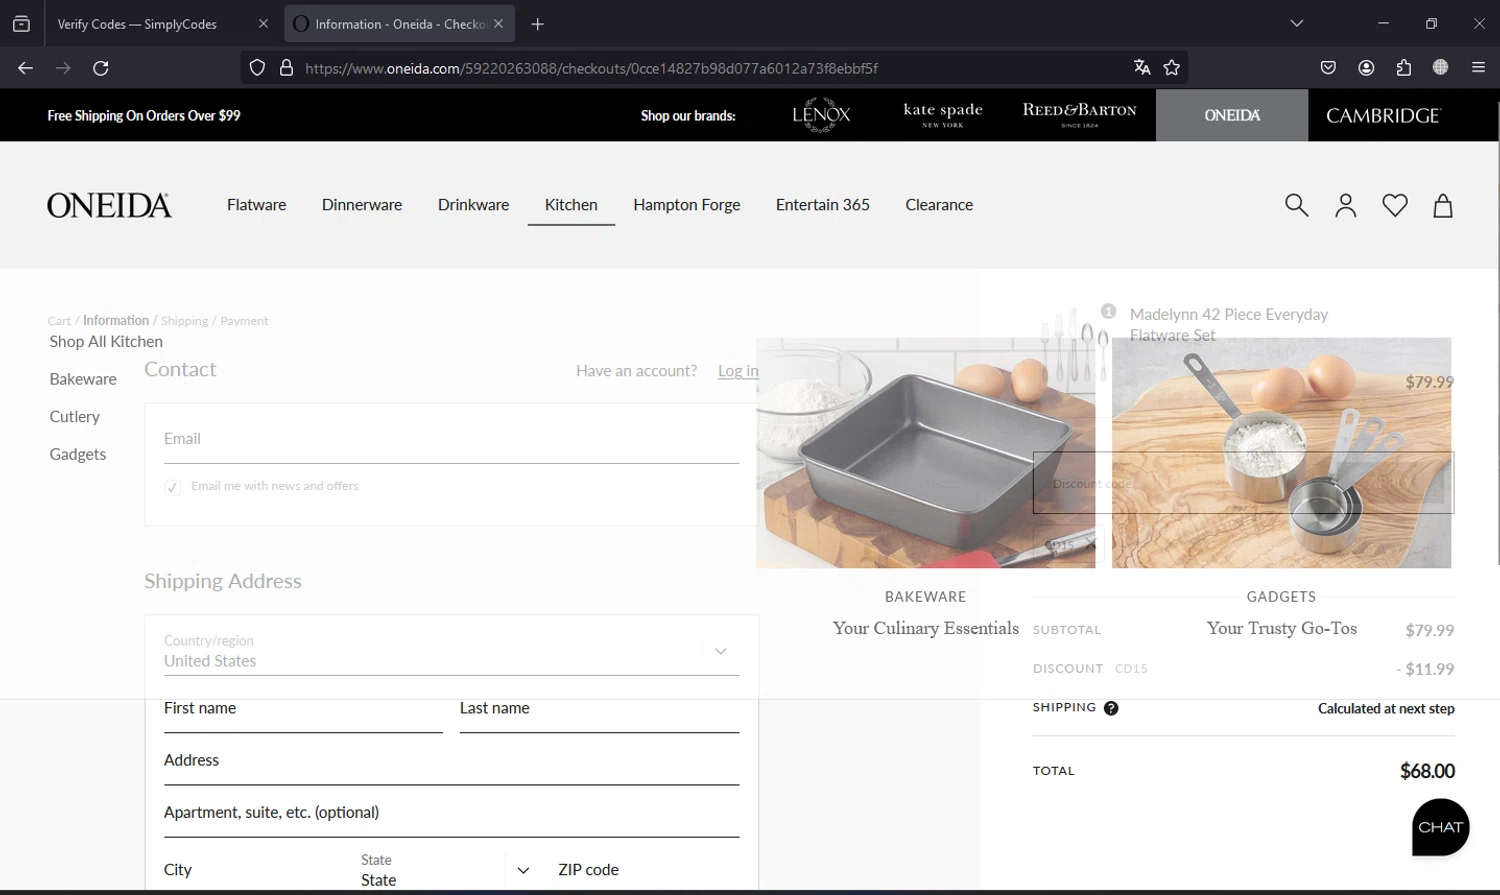Click the translate page icon in address bar
This screenshot has width=1500, height=895.
click(1142, 68)
